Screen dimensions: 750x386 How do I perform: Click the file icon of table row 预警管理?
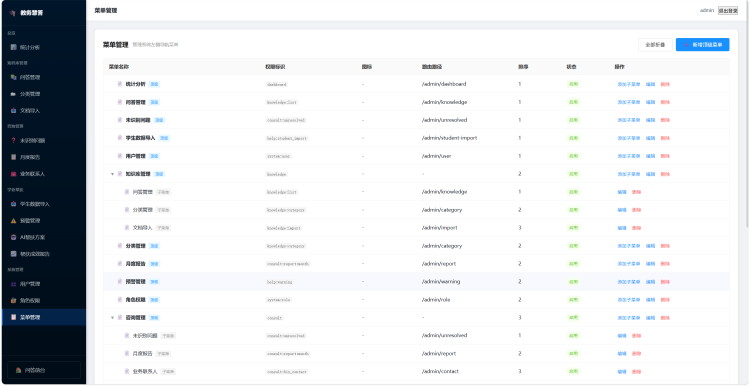pos(120,282)
